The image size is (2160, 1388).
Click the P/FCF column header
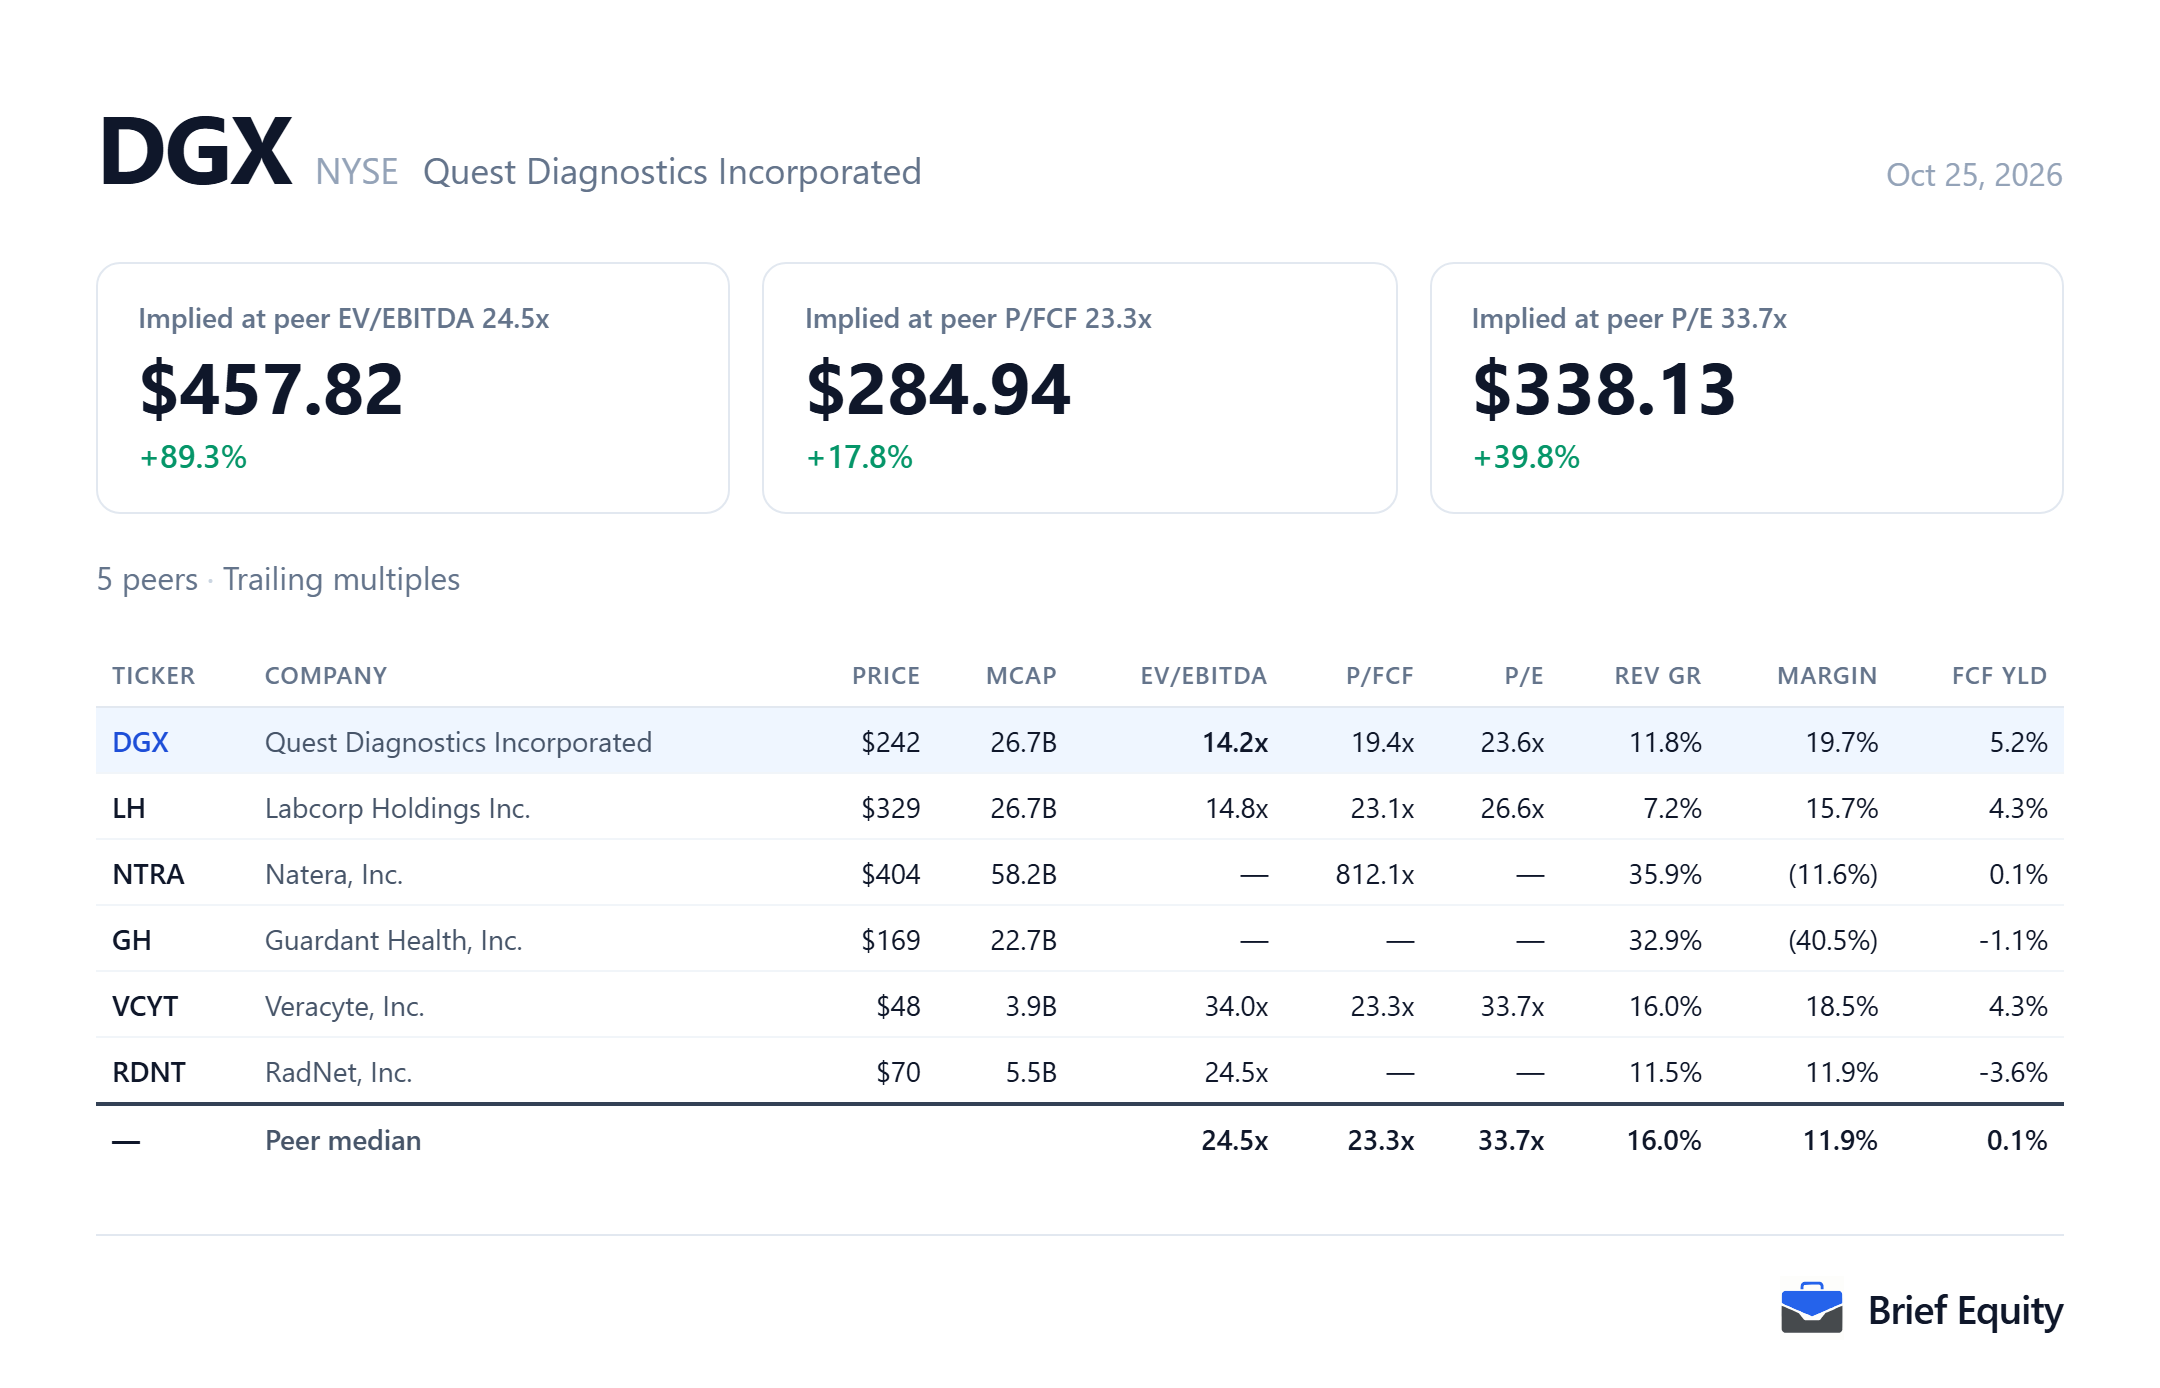1379,676
